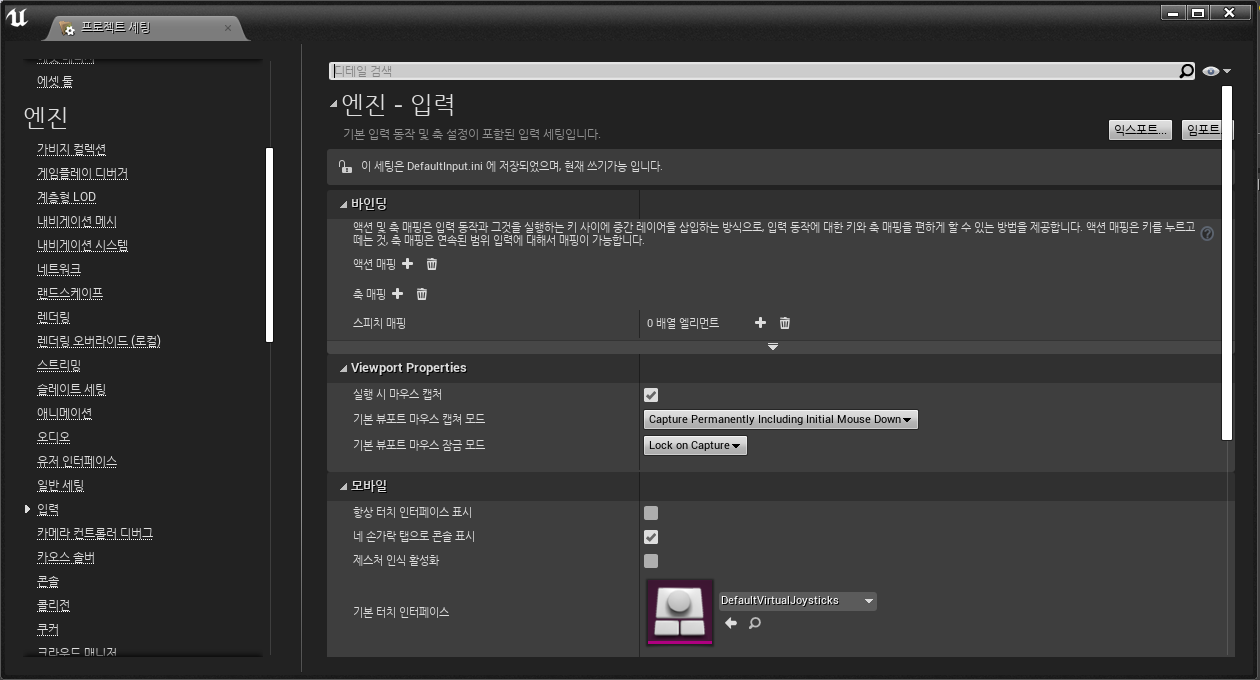
Task: Select 유저 인터페이스 in the sidebar
Action: click(x=77, y=461)
